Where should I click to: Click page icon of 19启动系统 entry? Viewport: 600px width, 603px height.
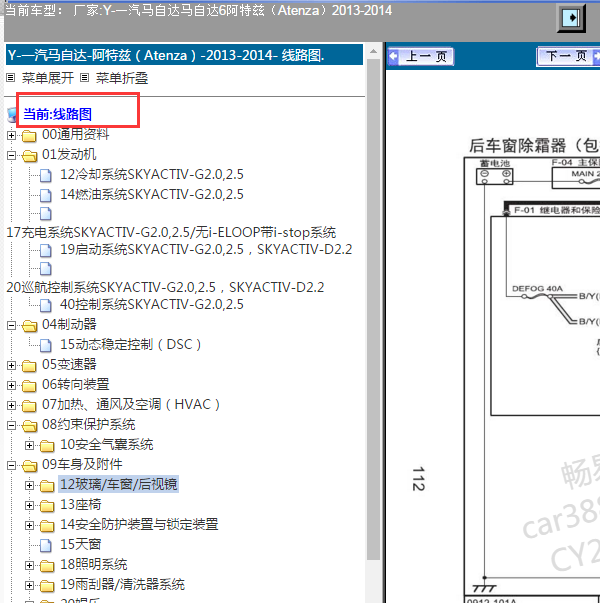pyautogui.click(x=46, y=251)
